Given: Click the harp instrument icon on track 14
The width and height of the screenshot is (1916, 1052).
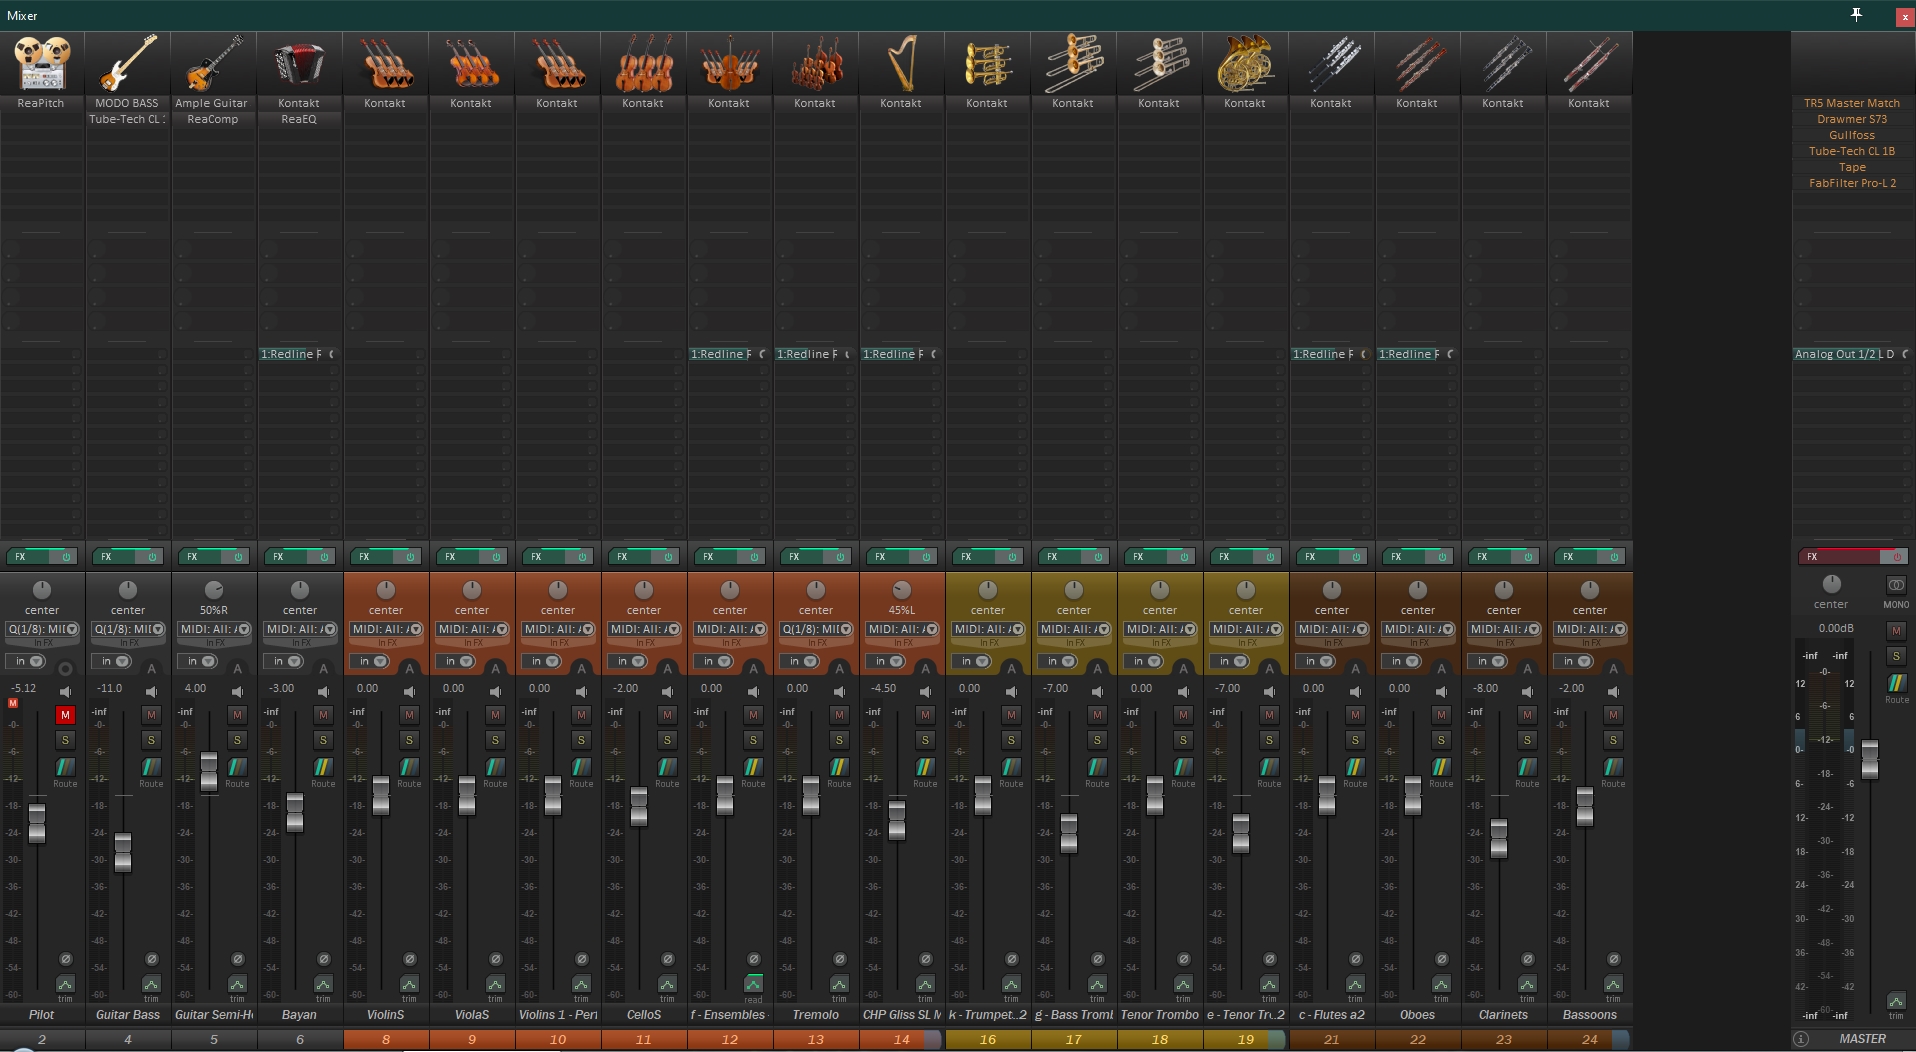Looking at the screenshot, I should pos(901,63).
